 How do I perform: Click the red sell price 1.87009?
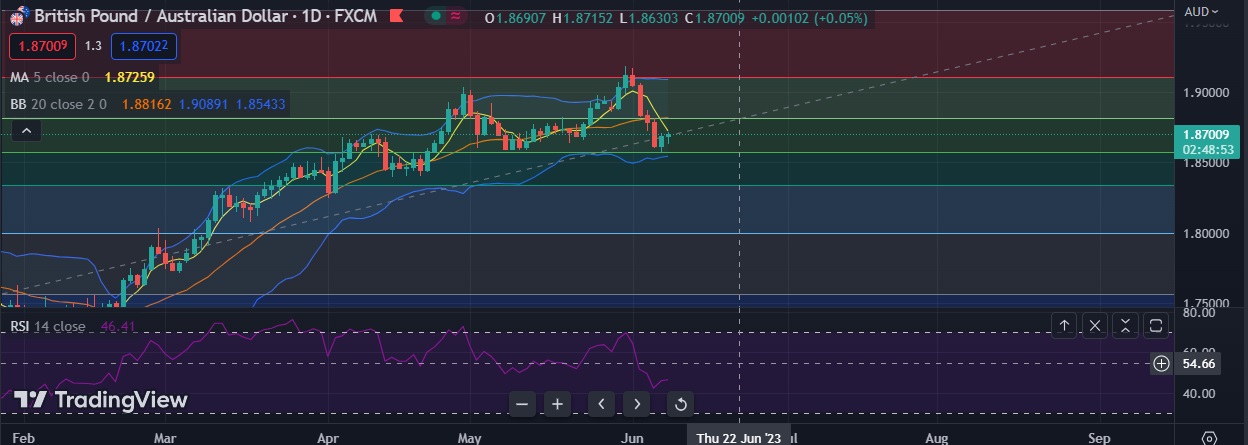42,45
